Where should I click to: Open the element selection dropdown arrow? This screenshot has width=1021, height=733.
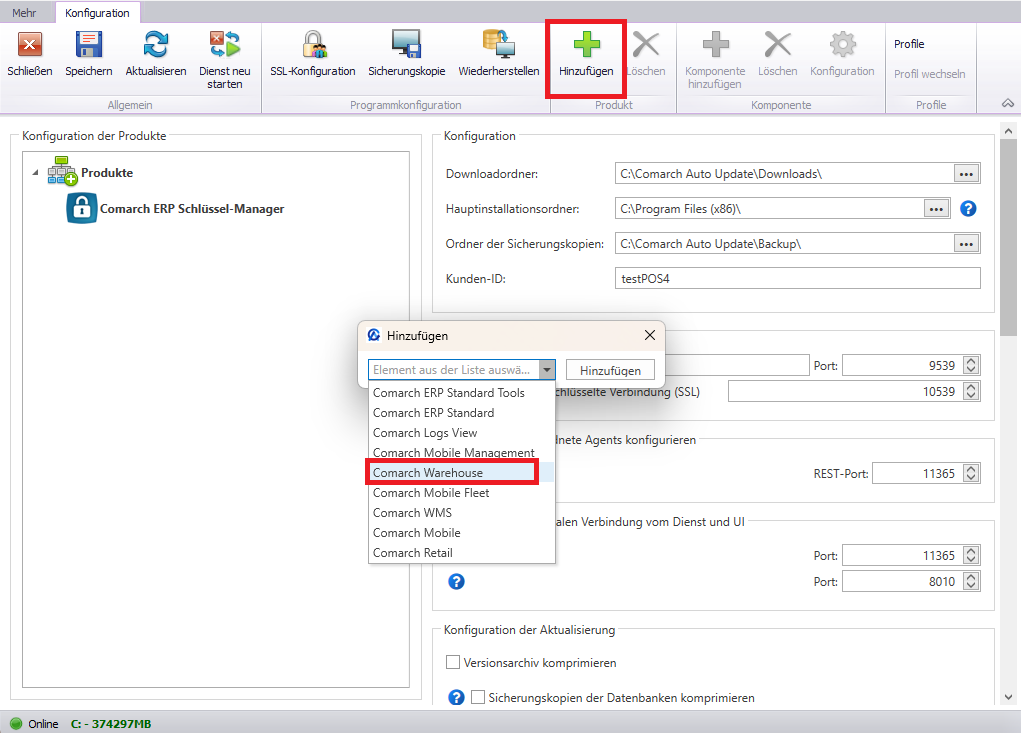point(547,370)
